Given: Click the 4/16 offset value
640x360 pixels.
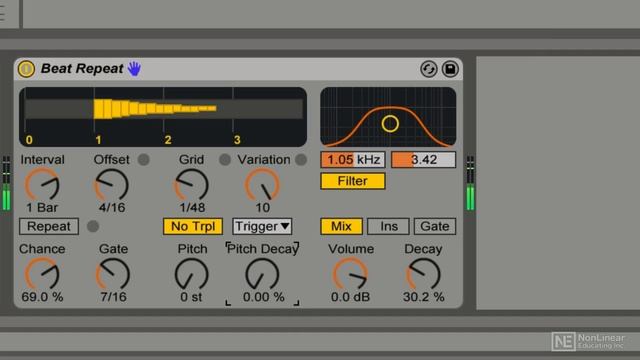Looking at the screenshot, I should (x=112, y=207).
